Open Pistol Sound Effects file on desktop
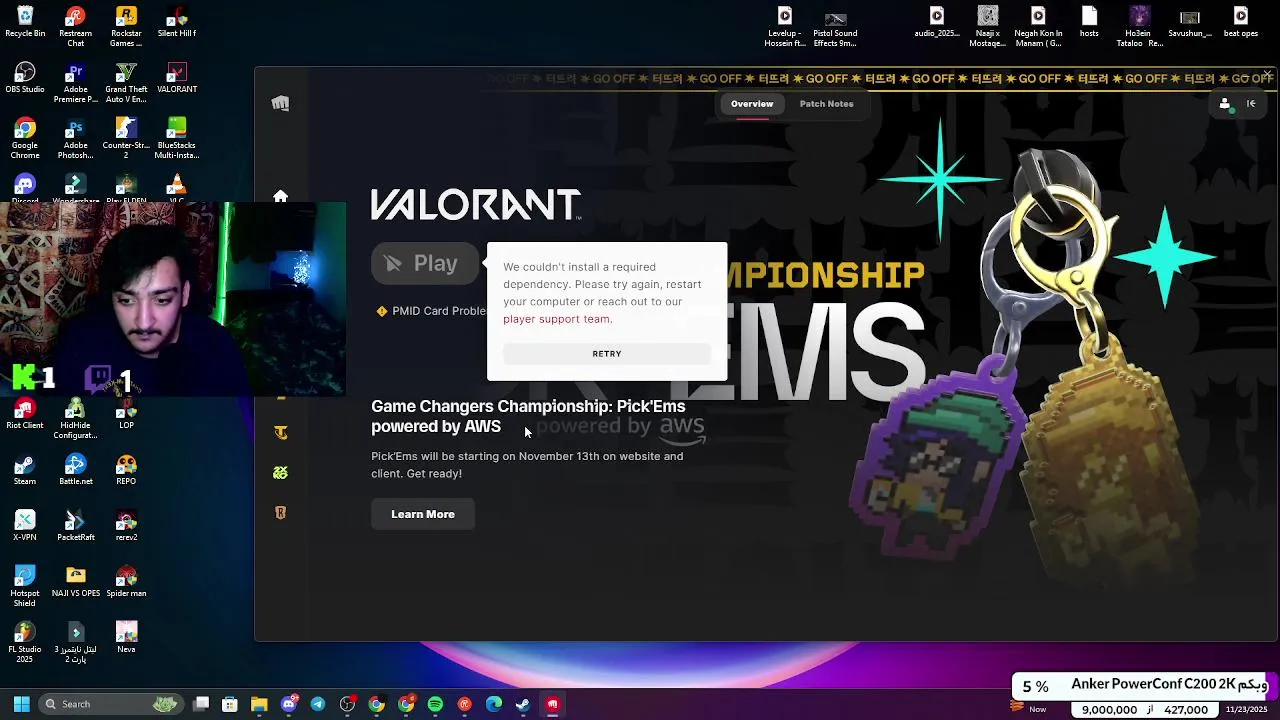Screen dimensions: 1280x720 tap(835, 27)
